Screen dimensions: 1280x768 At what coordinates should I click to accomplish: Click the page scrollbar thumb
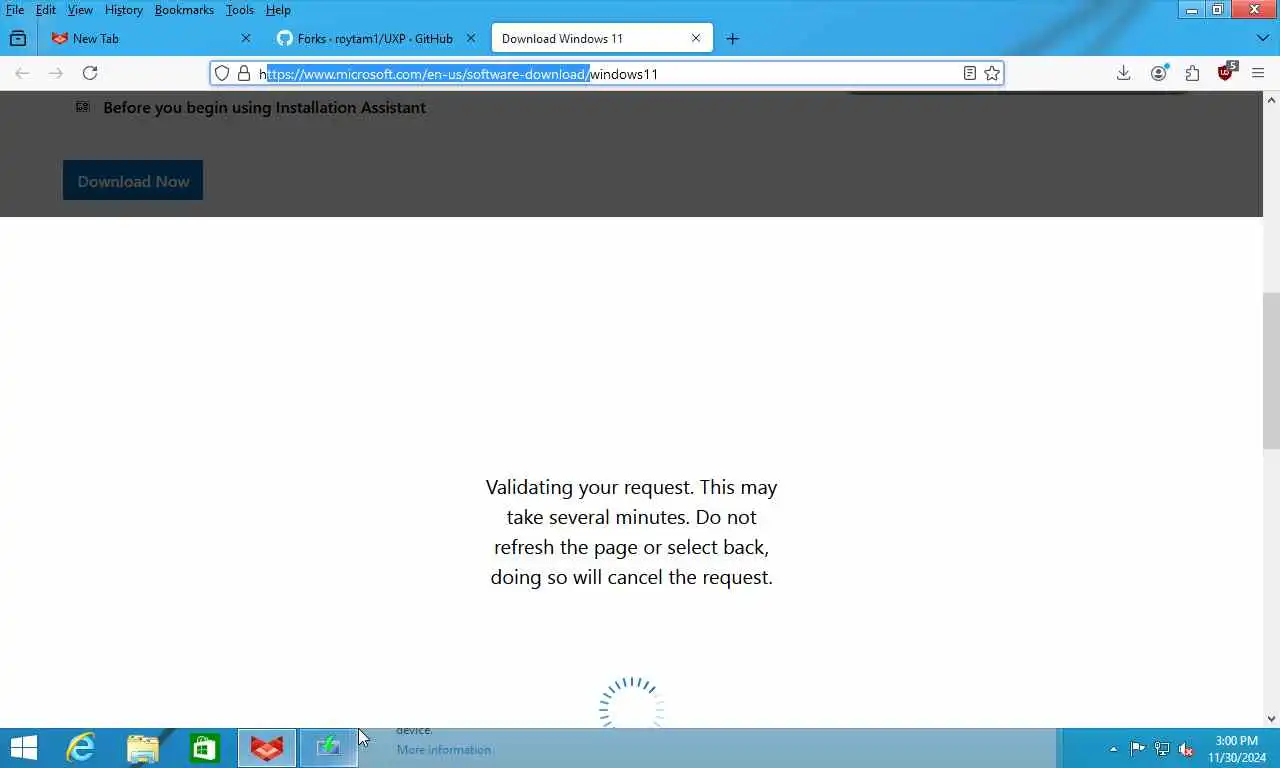pyautogui.click(x=1271, y=371)
